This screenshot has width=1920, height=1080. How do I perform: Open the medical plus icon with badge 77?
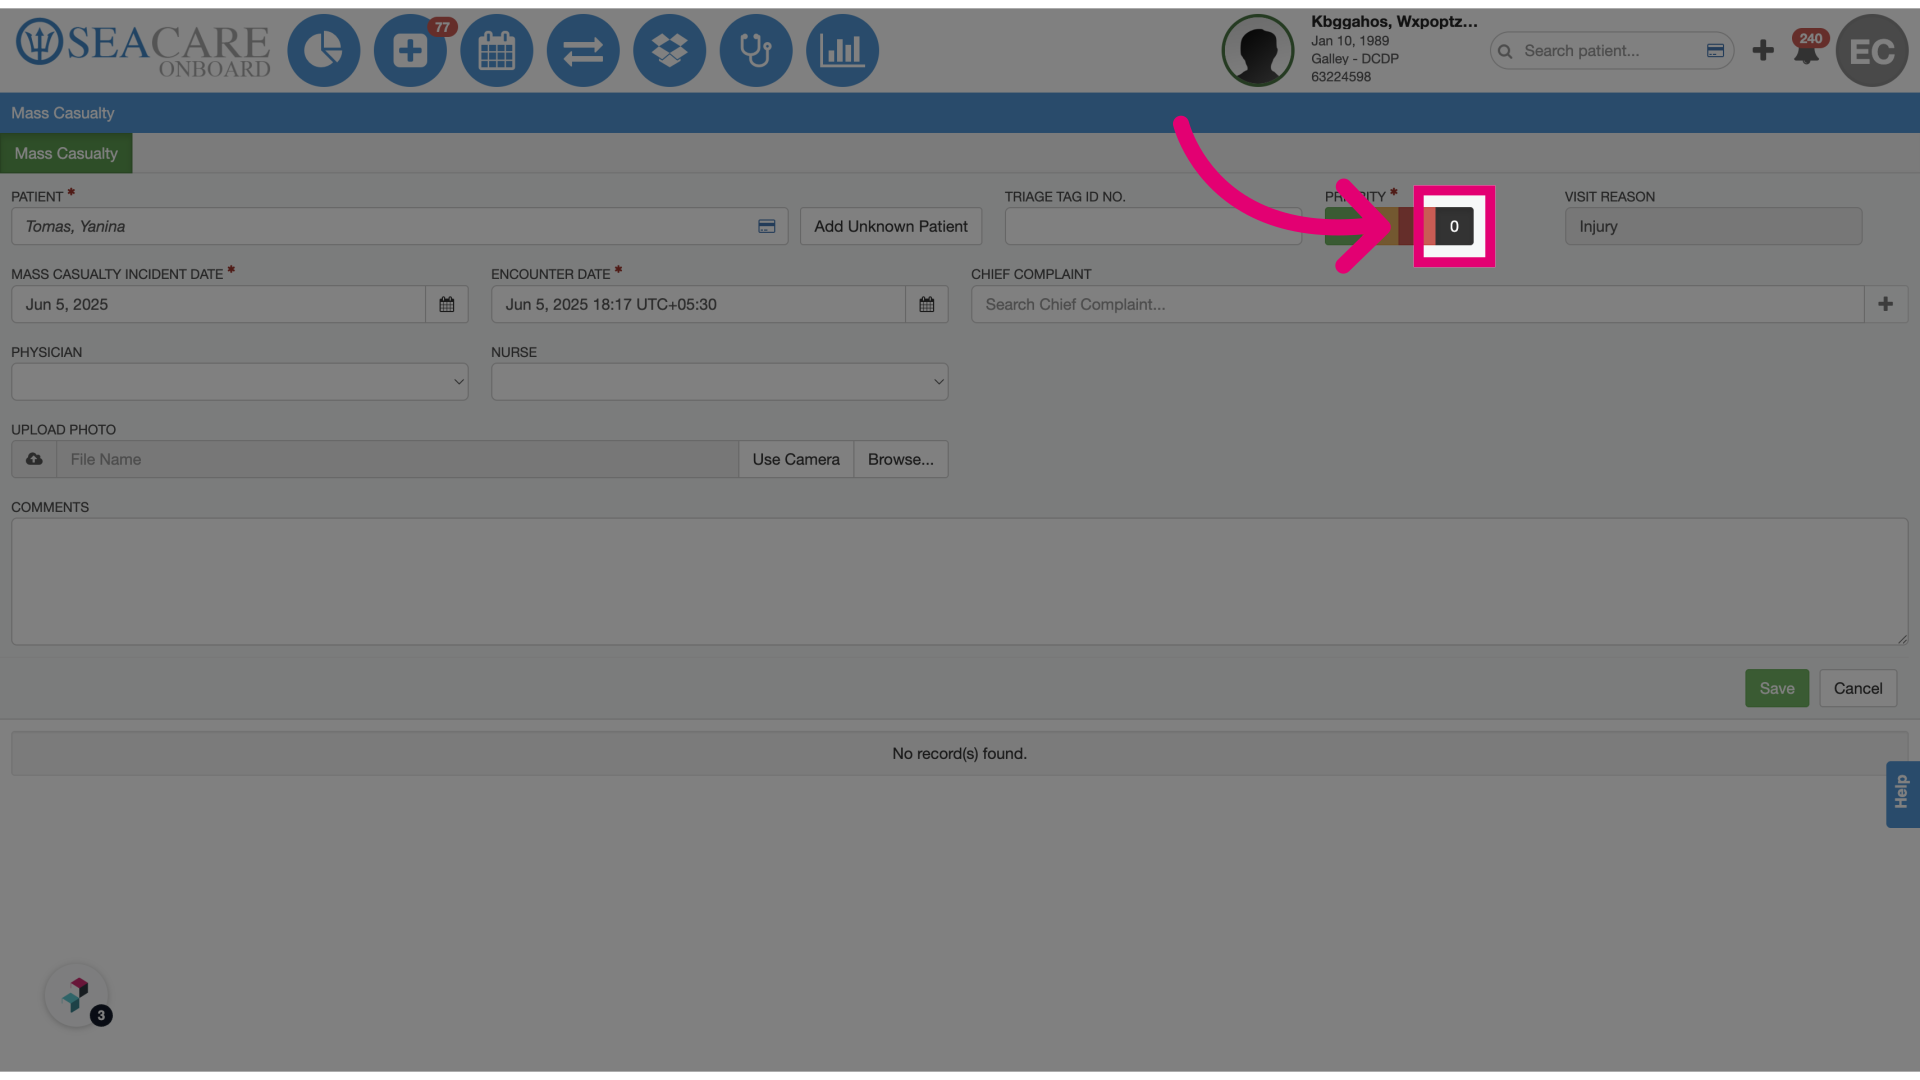click(410, 50)
